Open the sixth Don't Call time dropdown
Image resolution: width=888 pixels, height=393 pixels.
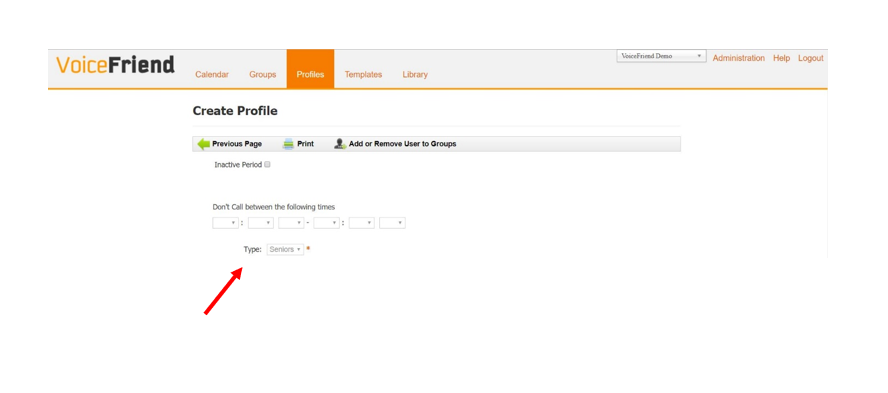click(392, 223)
